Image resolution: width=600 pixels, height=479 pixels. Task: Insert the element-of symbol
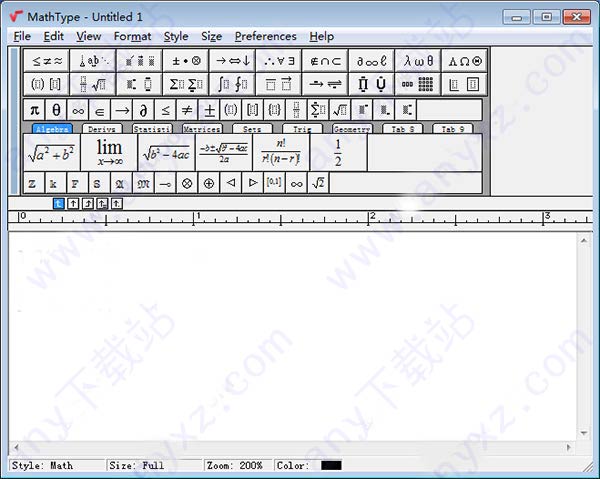[100, 110]
